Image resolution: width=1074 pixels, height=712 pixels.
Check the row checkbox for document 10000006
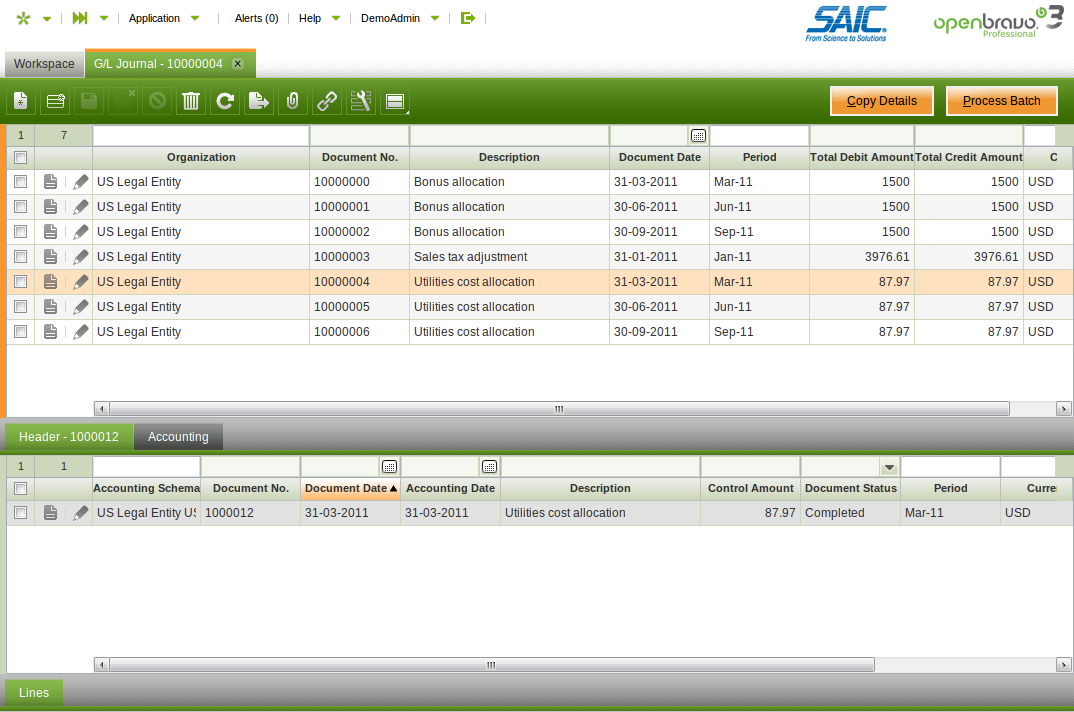(20, 332)
